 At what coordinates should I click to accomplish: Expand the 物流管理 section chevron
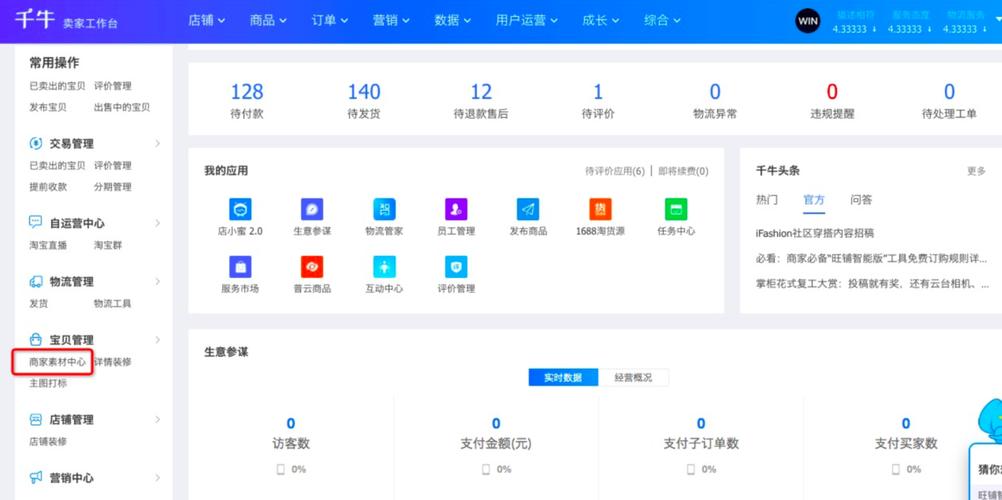point(158,281)
